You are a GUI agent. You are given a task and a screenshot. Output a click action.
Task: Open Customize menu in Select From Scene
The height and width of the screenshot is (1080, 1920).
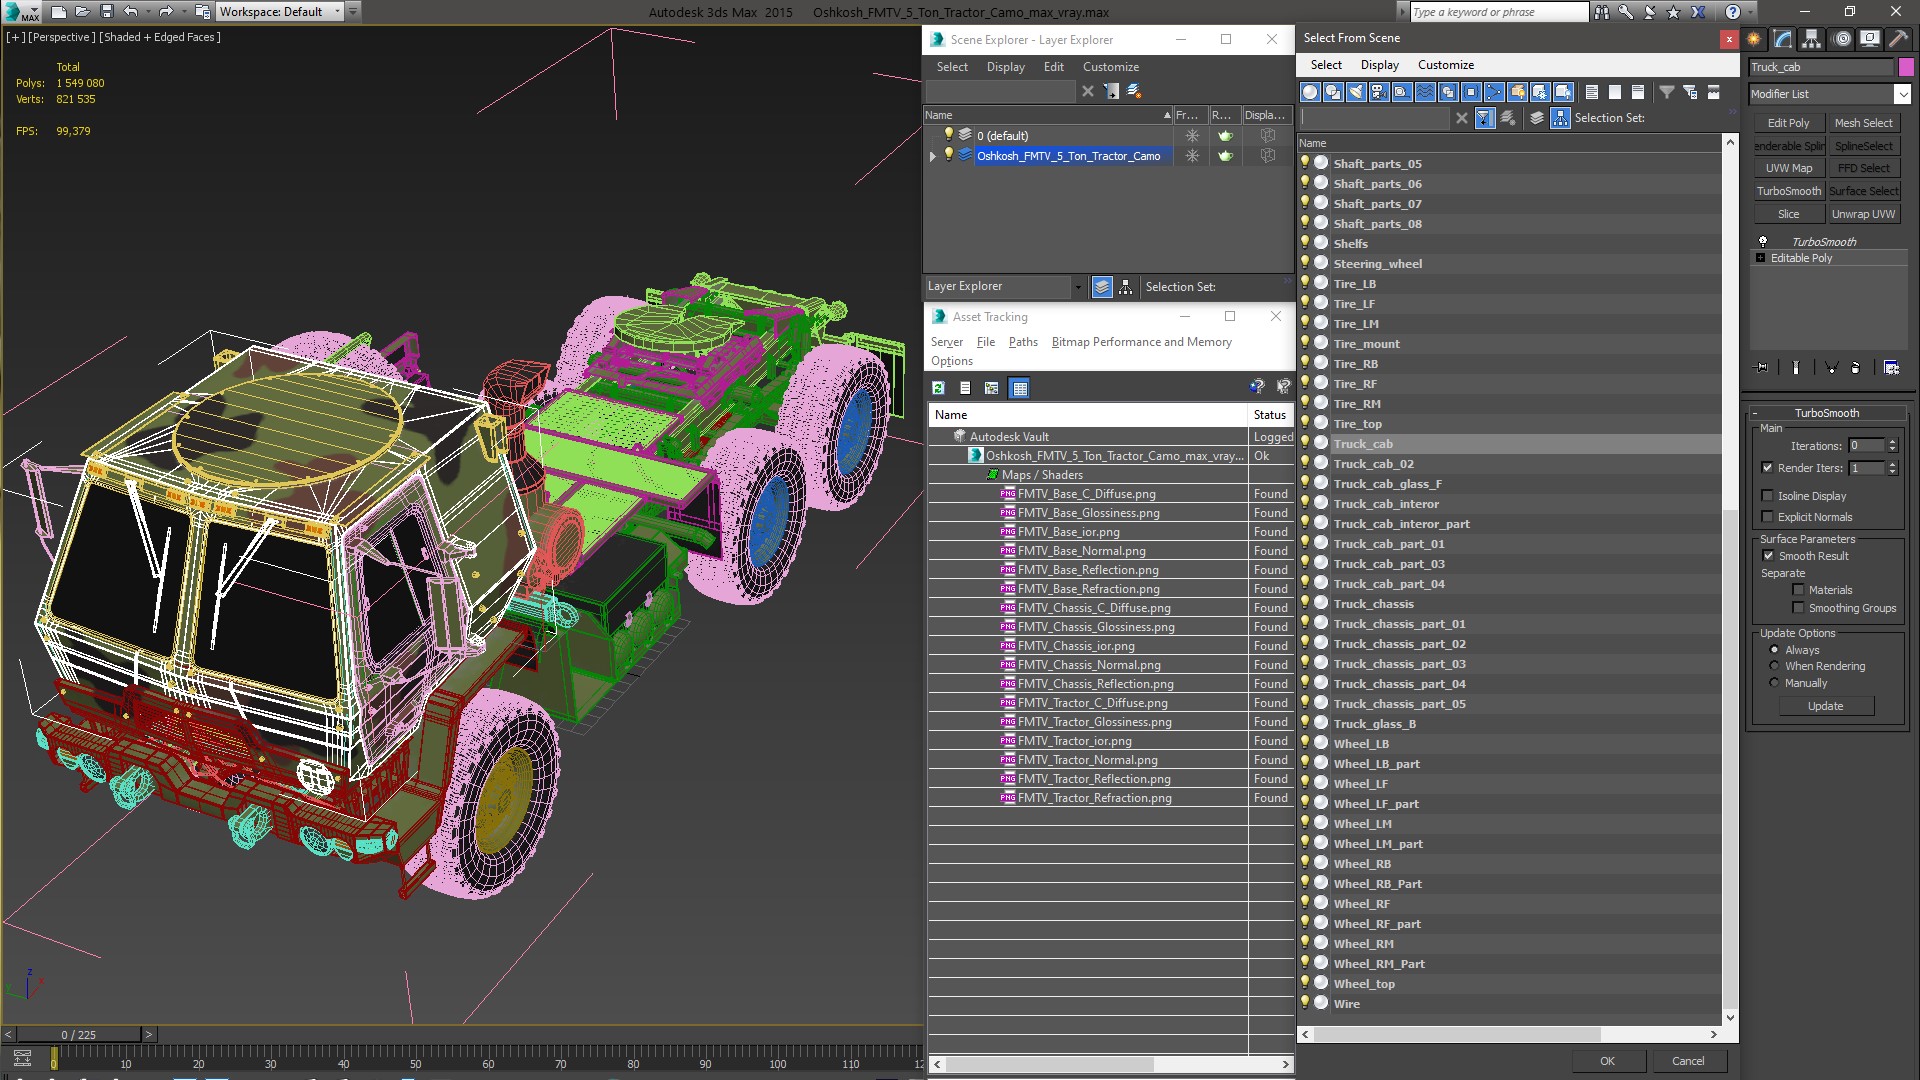[x=1445, y=65]
